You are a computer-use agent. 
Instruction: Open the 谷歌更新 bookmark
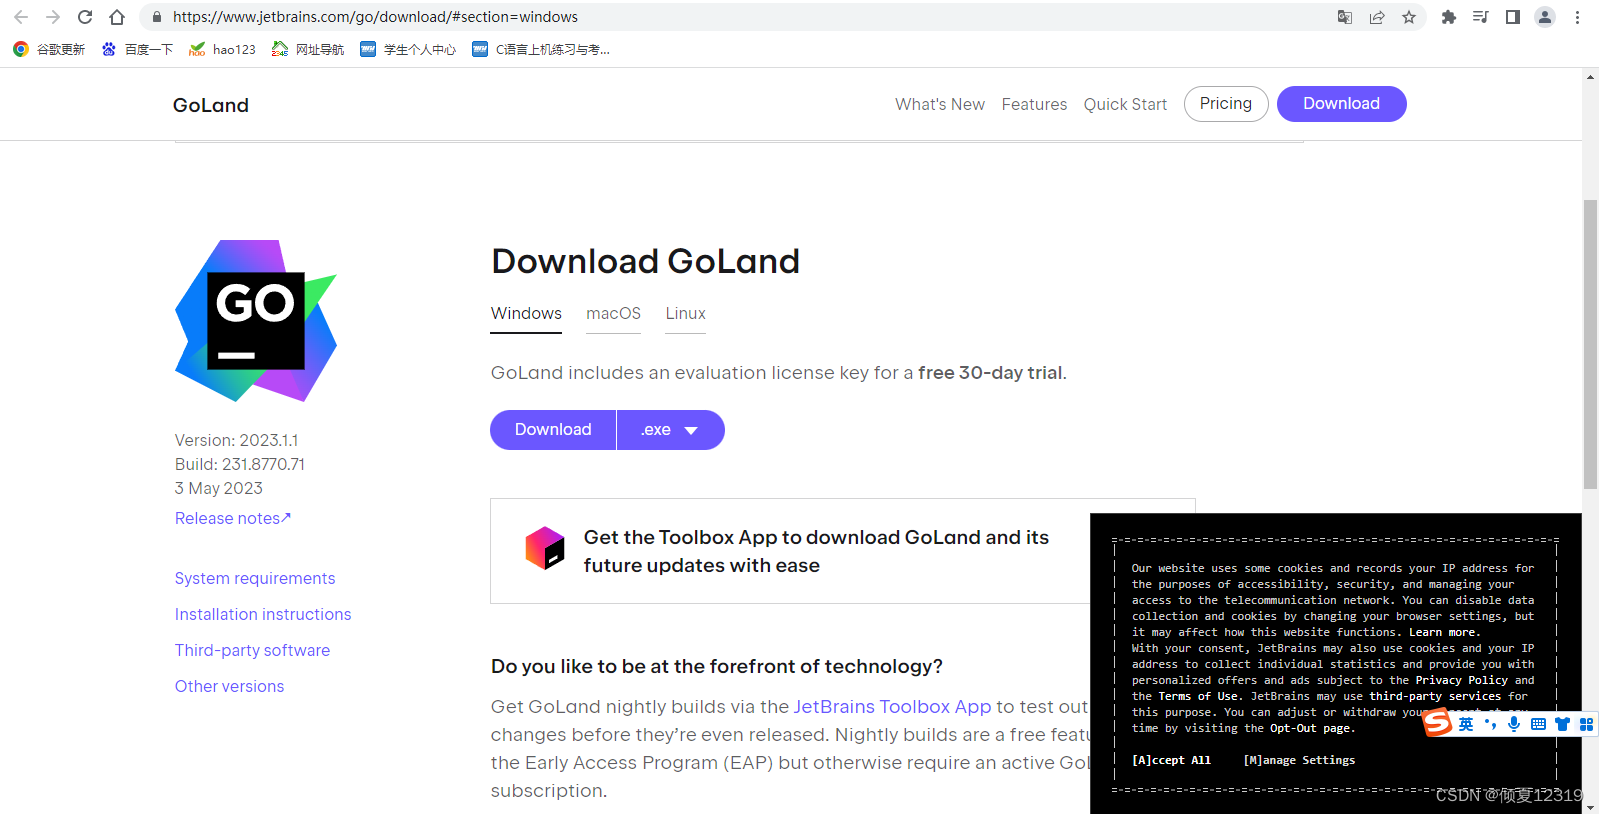pos(49,49)
